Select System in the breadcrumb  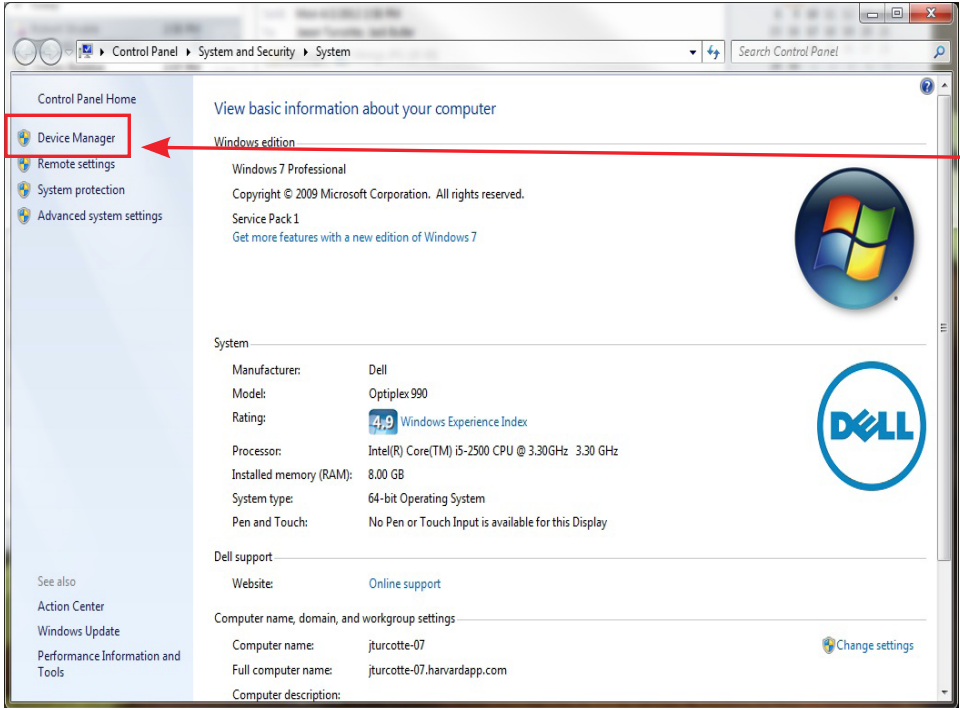(x=333, y=51)
